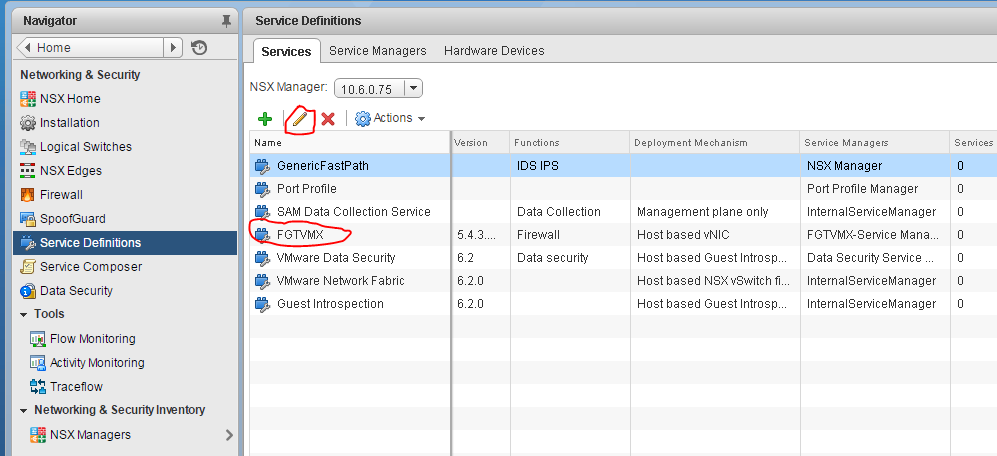
Task: Go to Home in navigator
Action: 91,48
